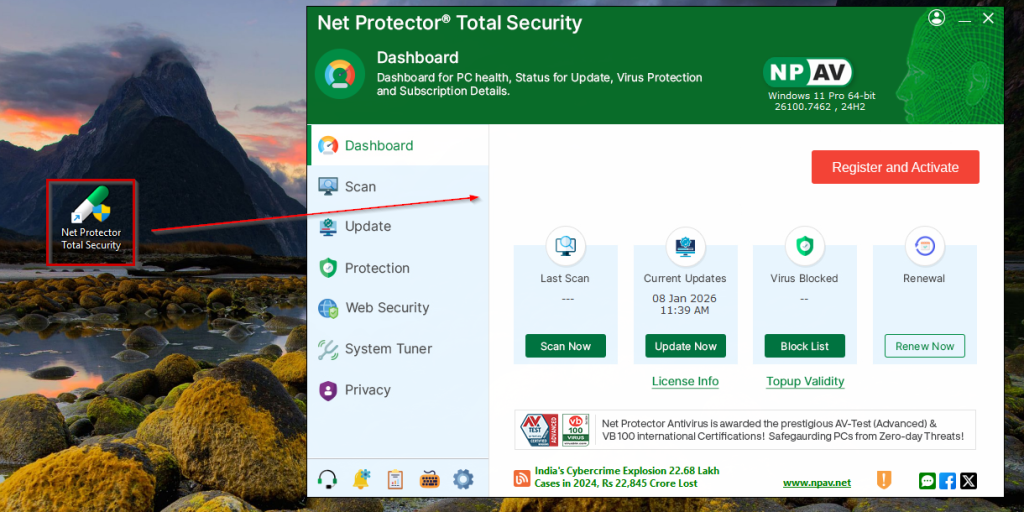Open the License Info link
This screenshot has height=512, width=1024.
pyautogui.click(x=685, y=381)
